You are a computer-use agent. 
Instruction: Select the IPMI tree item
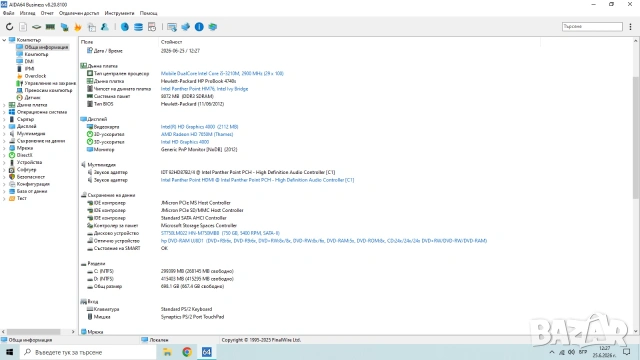coord(29,69)
